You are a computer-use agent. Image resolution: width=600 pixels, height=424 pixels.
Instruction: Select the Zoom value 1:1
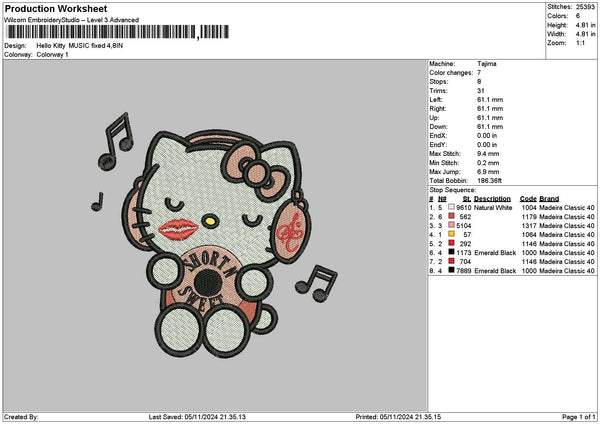pos(580,43)
